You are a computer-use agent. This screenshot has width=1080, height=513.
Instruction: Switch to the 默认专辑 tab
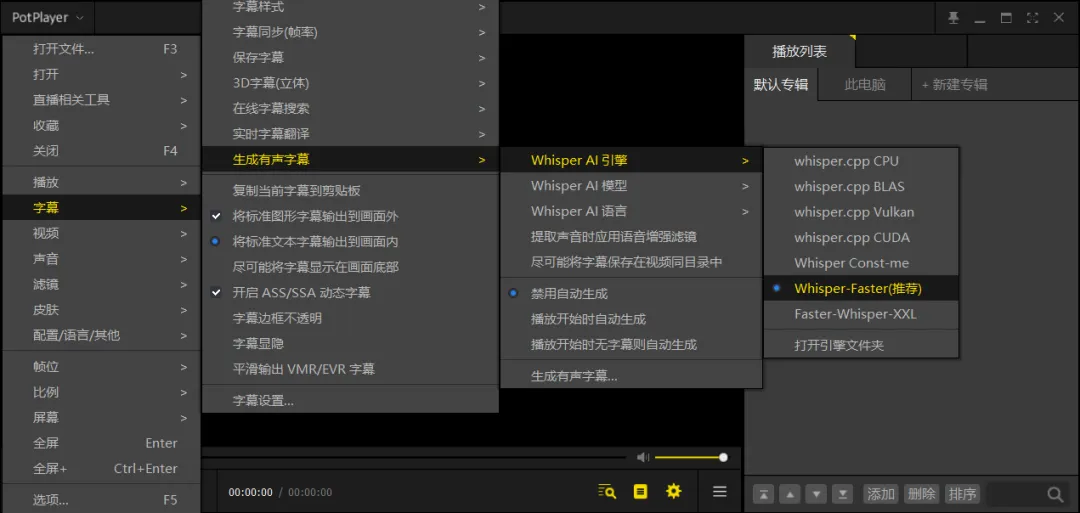click(781, 85)
